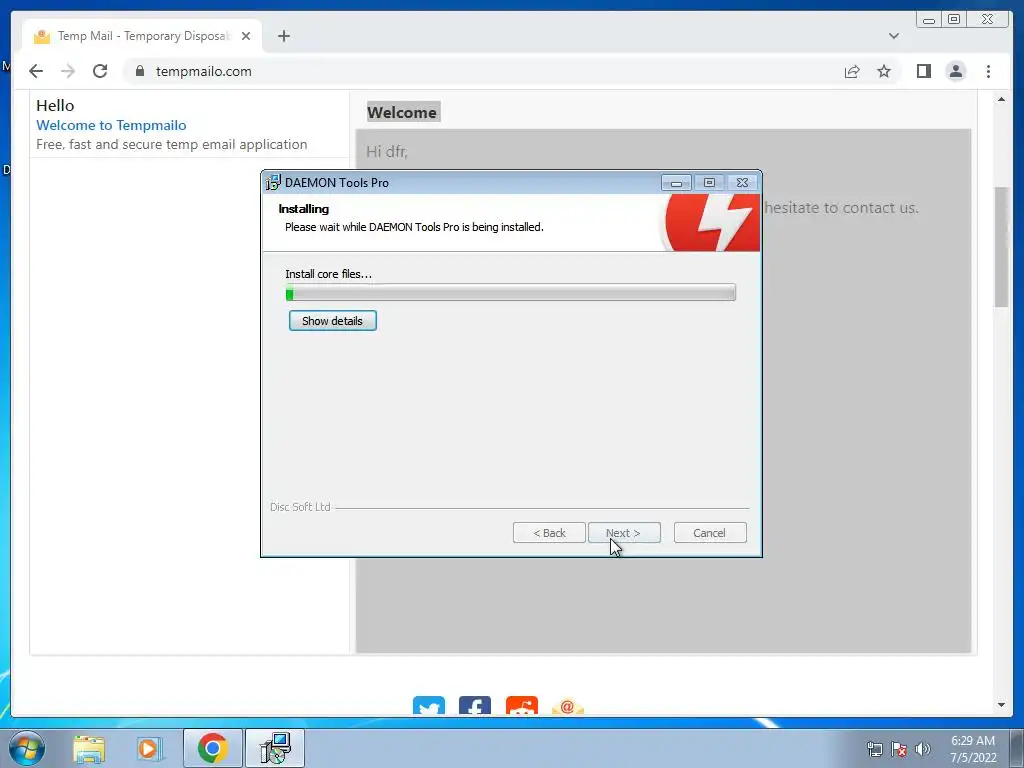Open Windows Explorer from taskbar

tap(89, 749)
